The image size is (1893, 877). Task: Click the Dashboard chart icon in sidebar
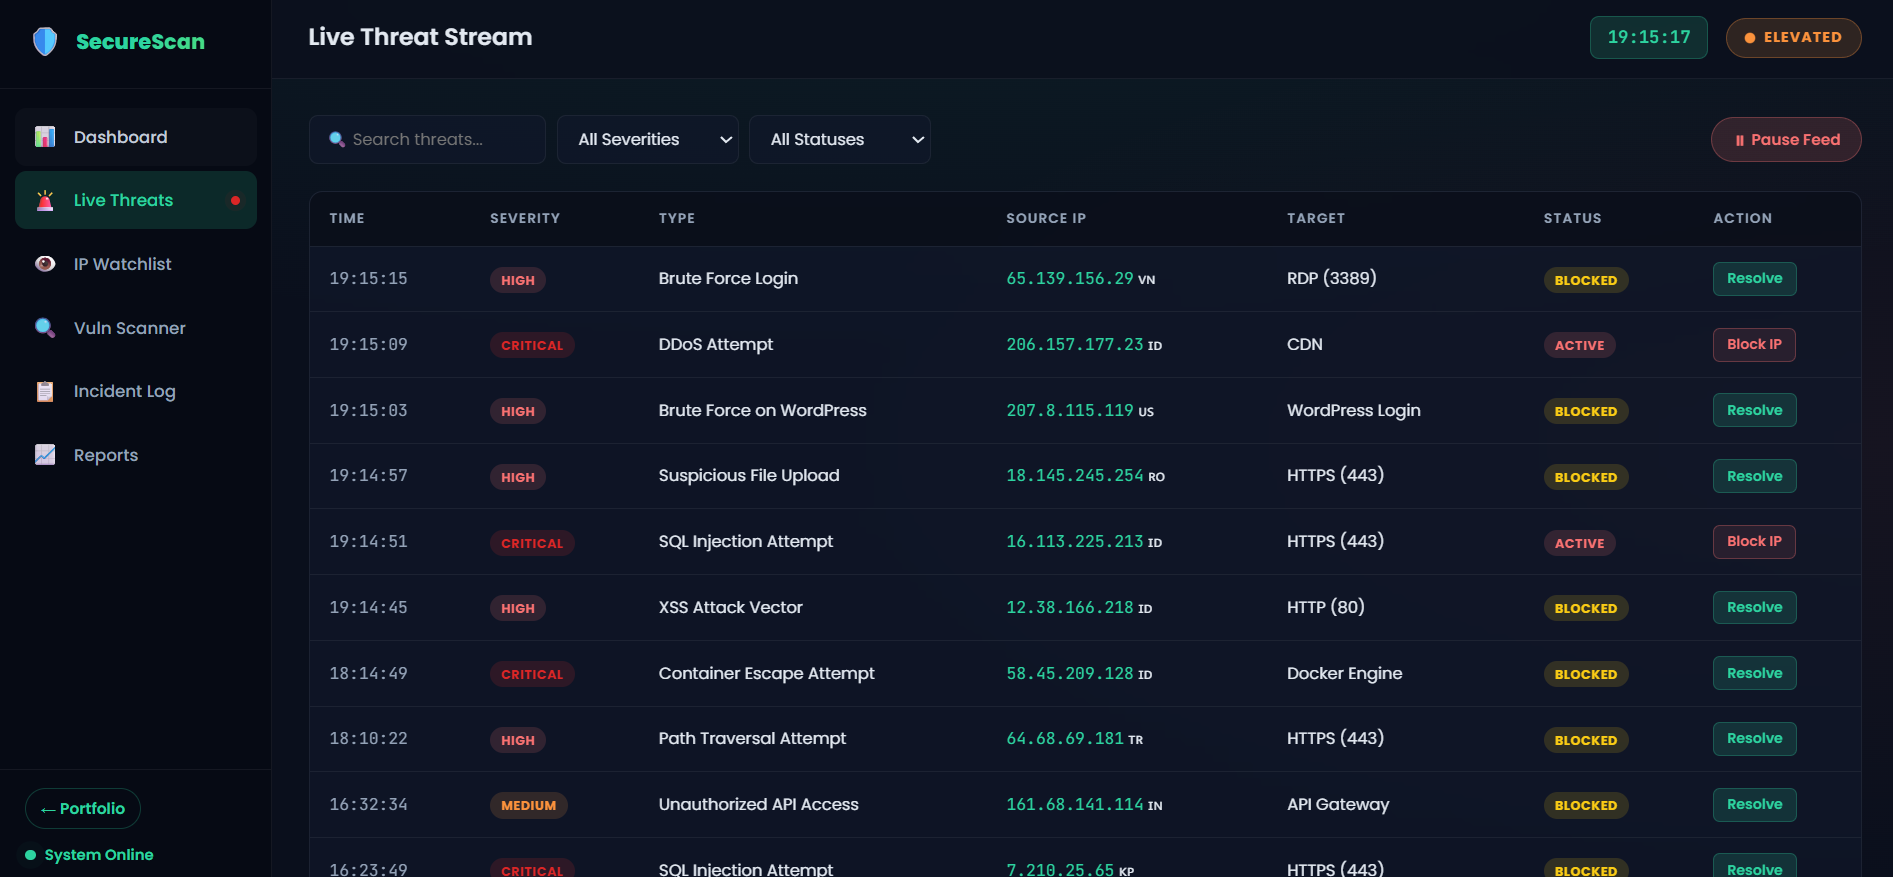pyautogui.click(x=45, y=137)
